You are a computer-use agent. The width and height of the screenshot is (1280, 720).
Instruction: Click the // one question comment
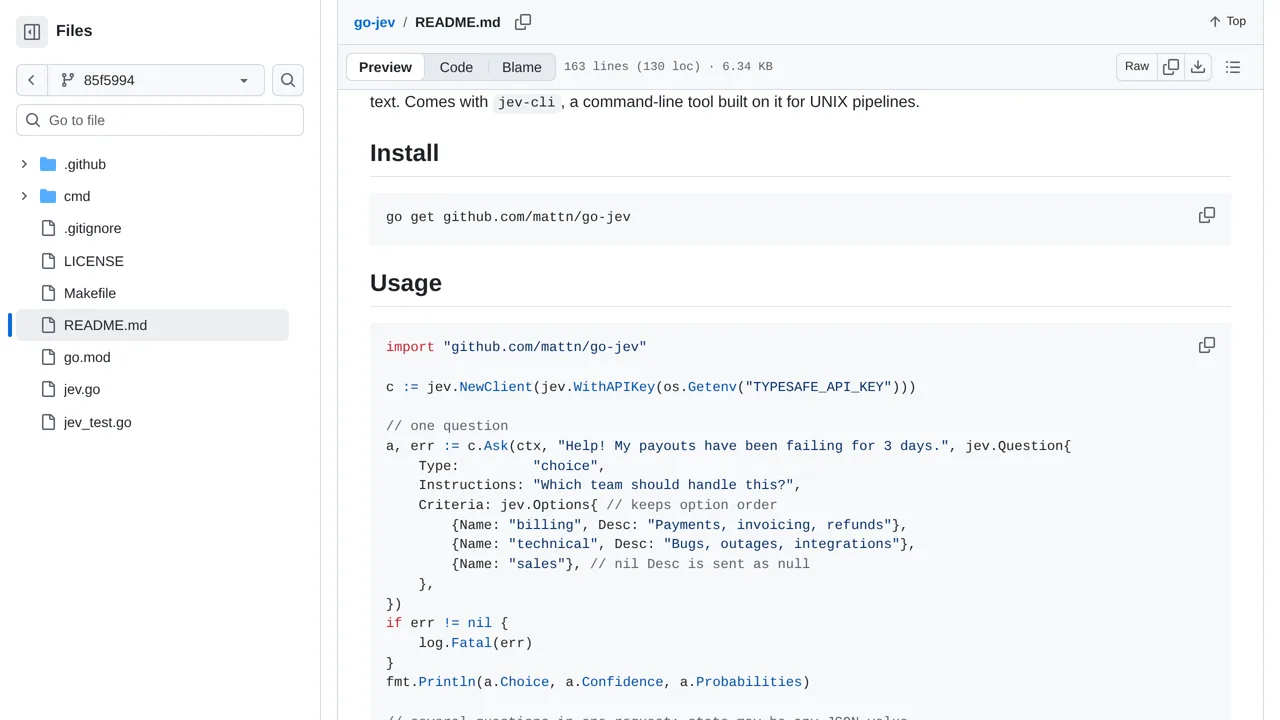[x=447, y=426]
